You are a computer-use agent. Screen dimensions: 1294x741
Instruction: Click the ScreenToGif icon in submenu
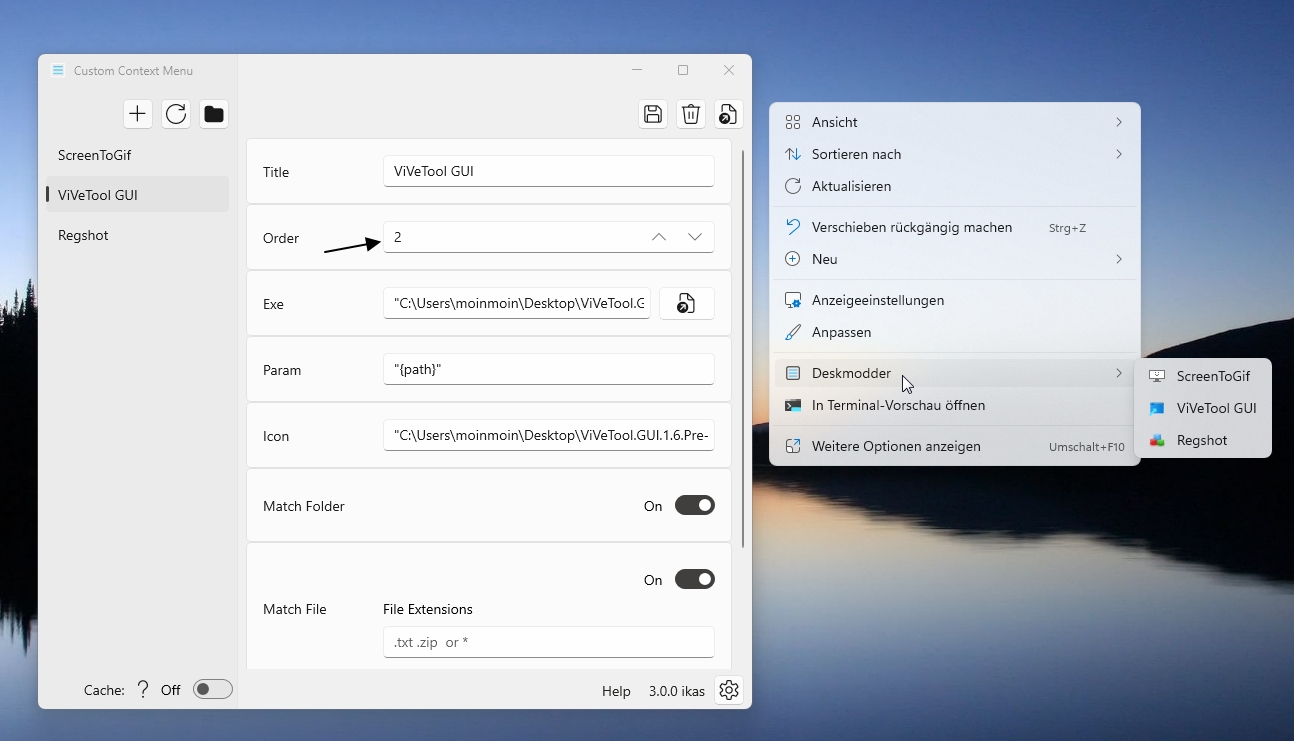click(x=1157, y=376)
